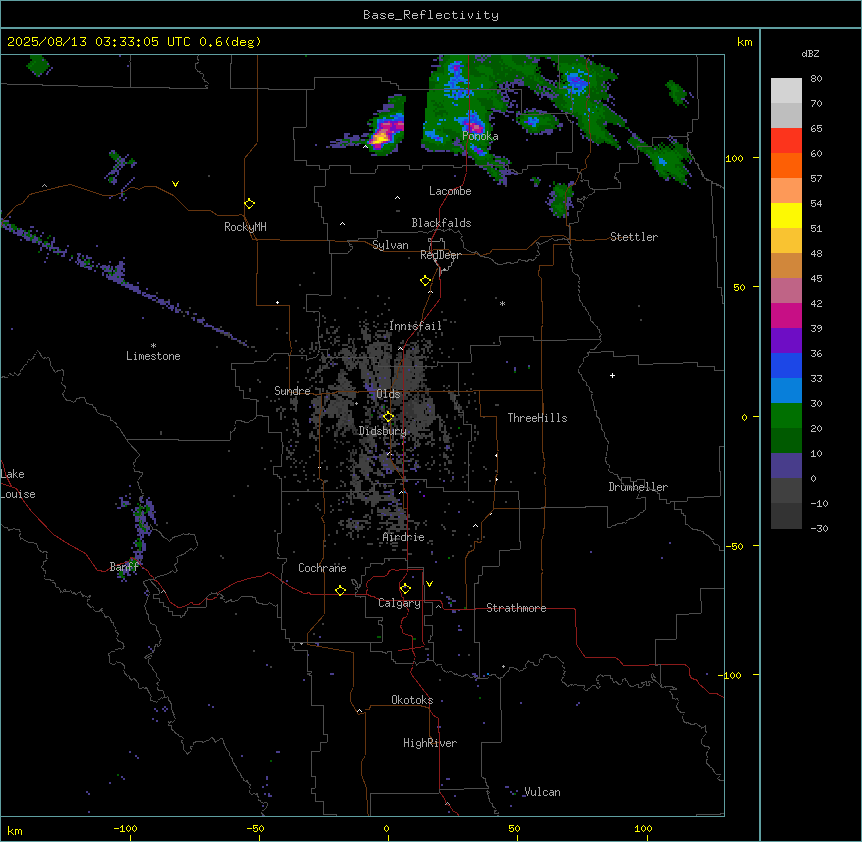This screenshot has height=842, width=862.
Task: Select the magenta 39-42 dBZ legend swatch
Action: (786, 315)
